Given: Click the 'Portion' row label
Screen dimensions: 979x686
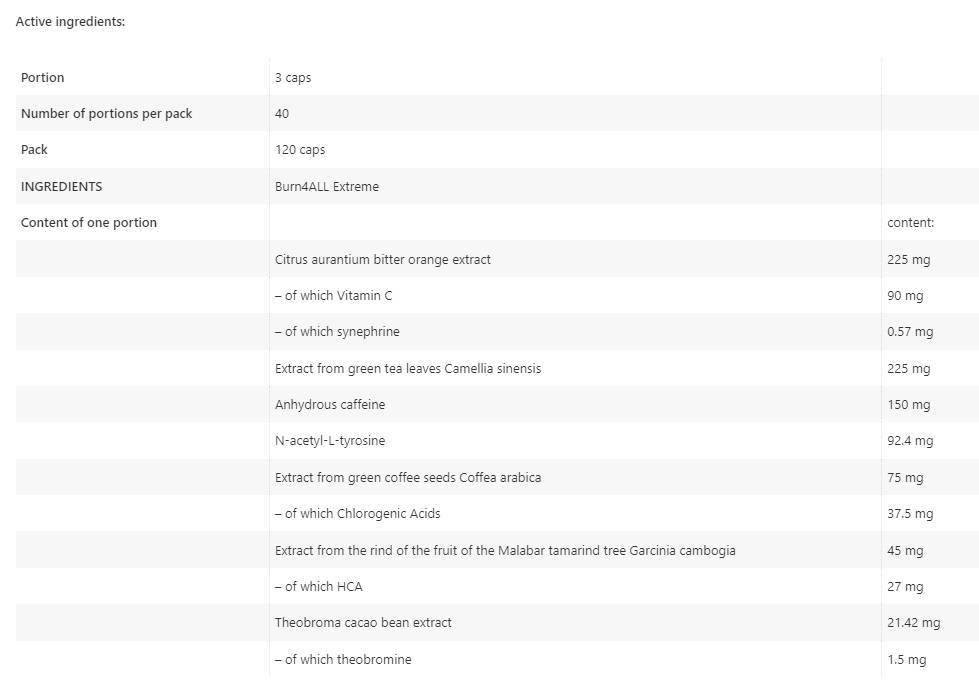Looking at the screenshot, I should point(42,78).
